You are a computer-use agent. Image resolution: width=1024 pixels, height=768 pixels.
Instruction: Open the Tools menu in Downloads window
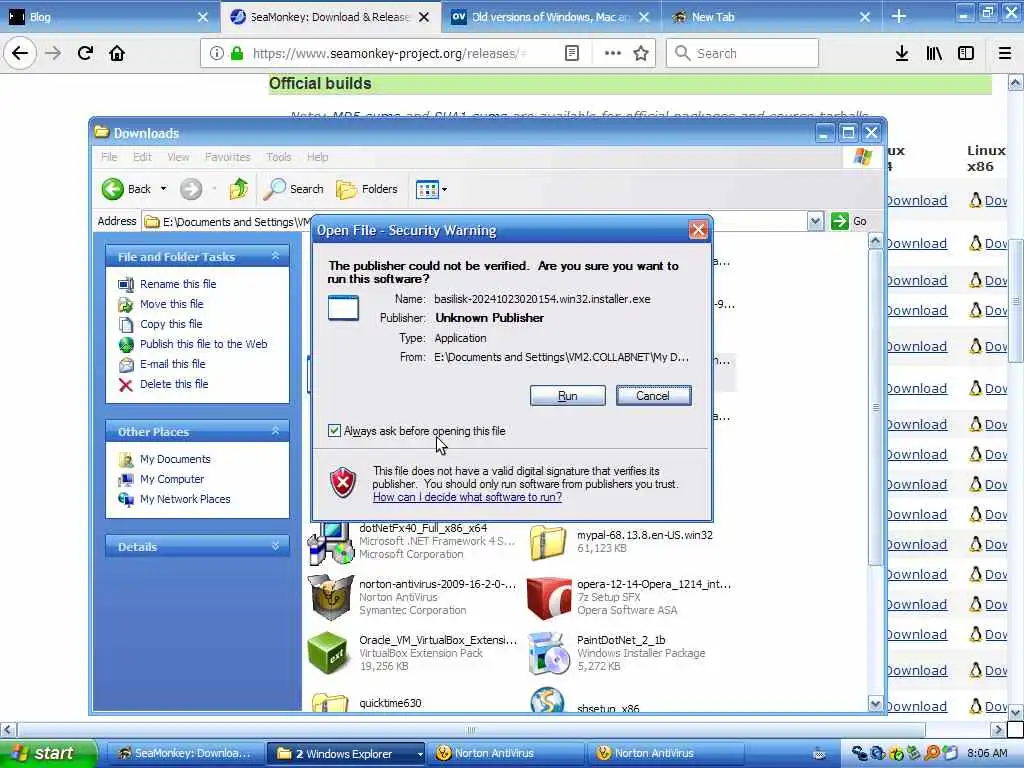279,157
